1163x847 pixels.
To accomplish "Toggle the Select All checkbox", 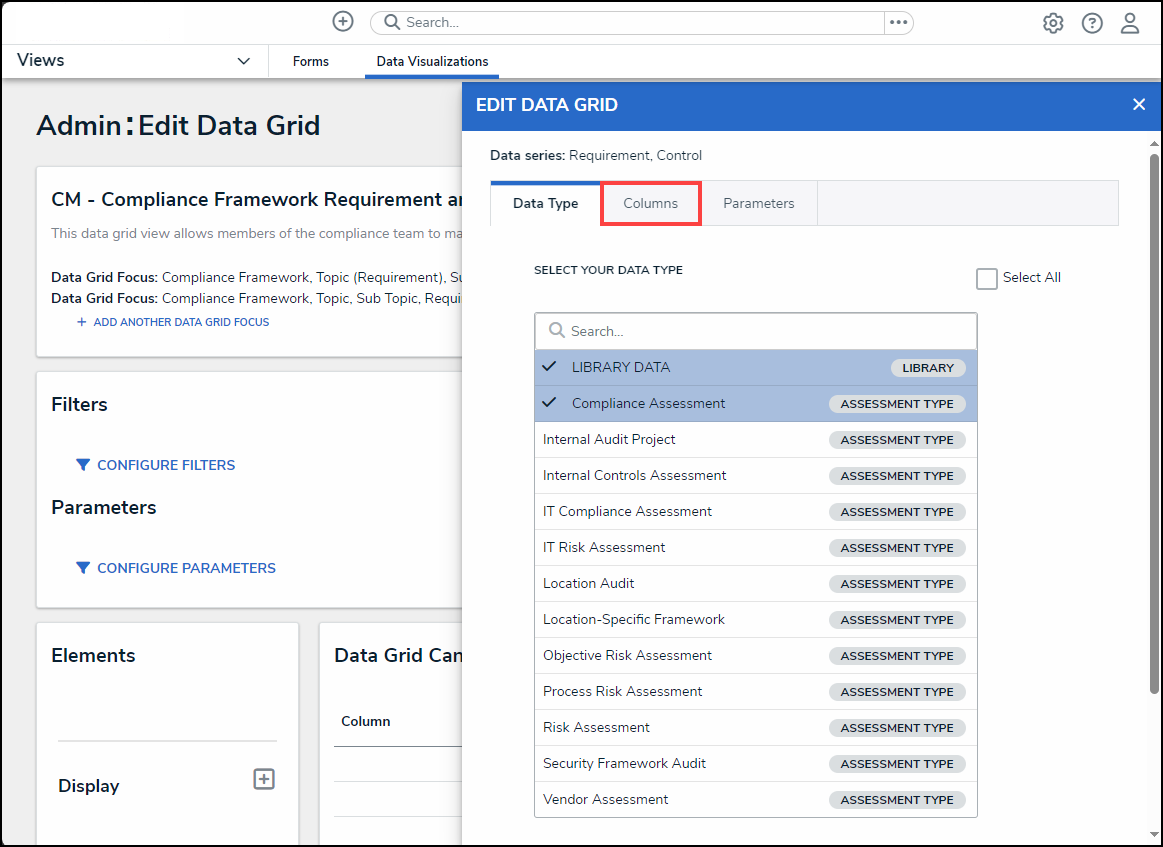I will (x=987, y=279).
